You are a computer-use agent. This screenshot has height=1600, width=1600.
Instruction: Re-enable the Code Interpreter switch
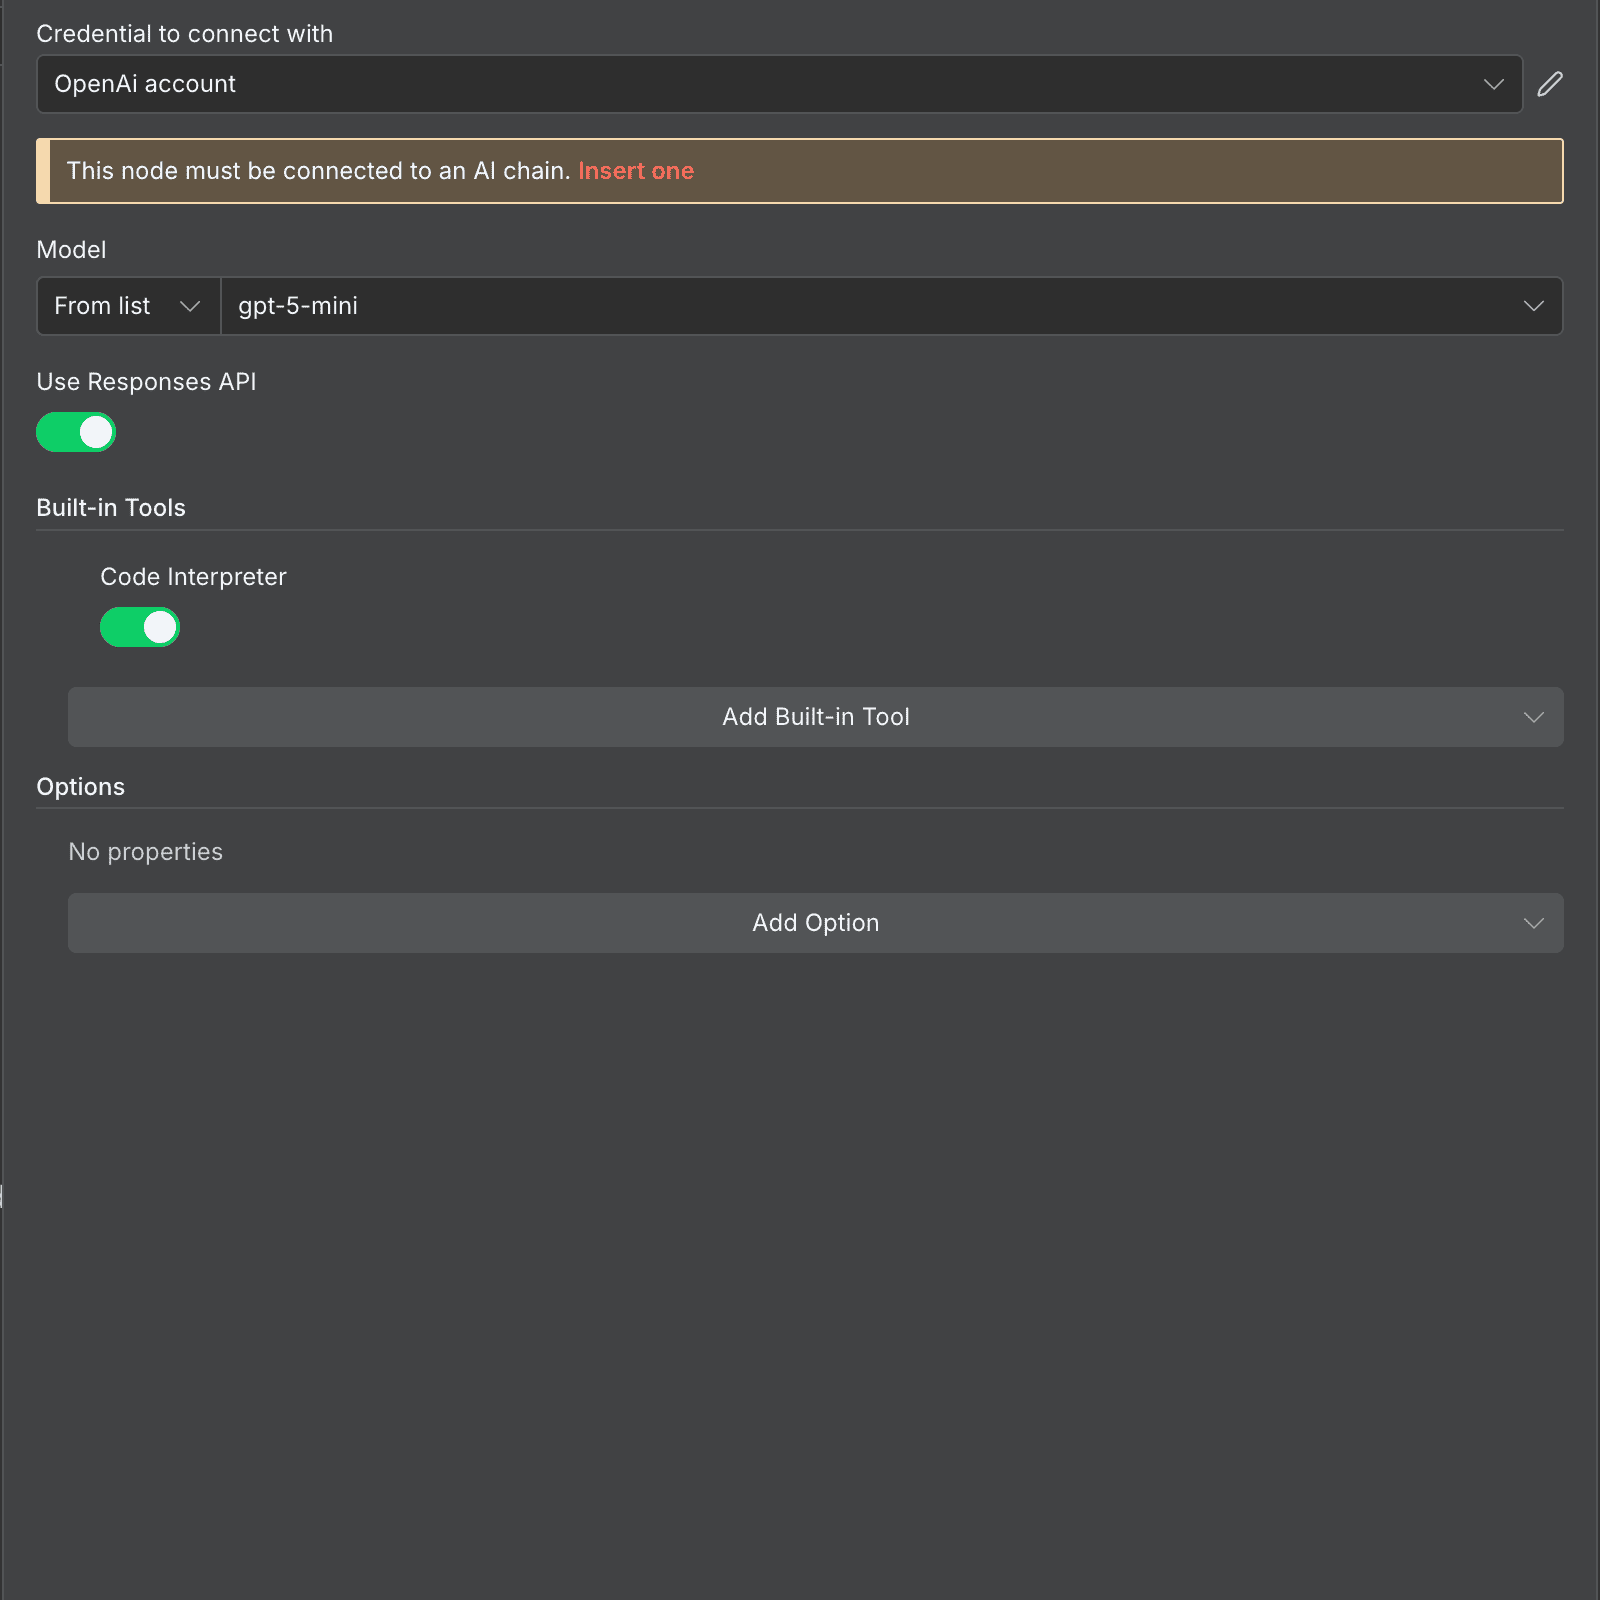click(x=140, y=627)
